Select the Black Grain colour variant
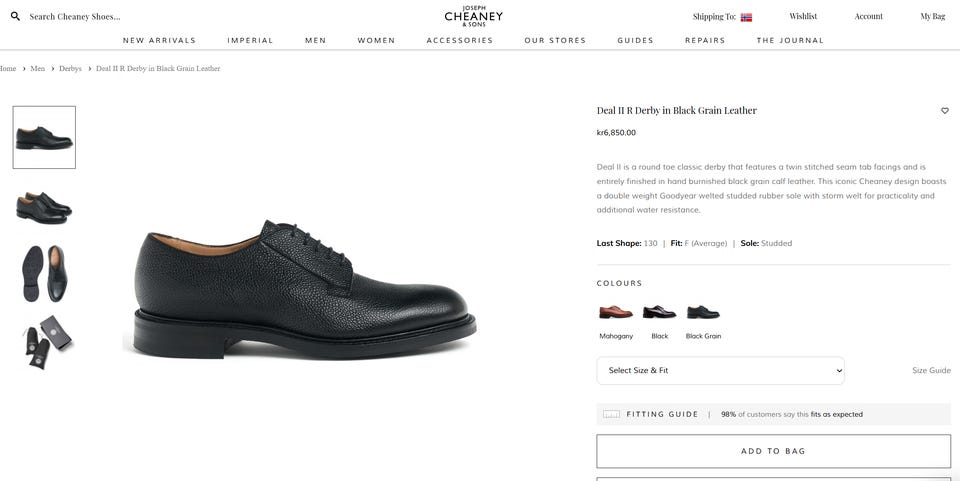Screen dimensions: 960x481 703,312
